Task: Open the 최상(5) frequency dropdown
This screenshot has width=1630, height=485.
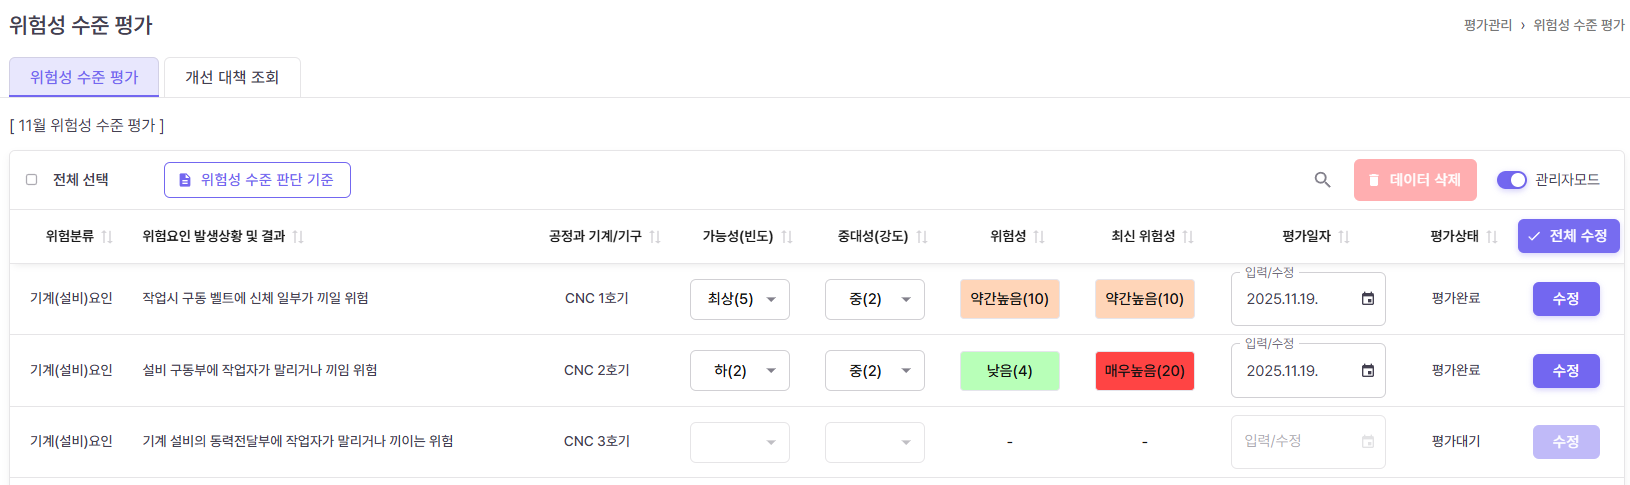Action: 740,299
